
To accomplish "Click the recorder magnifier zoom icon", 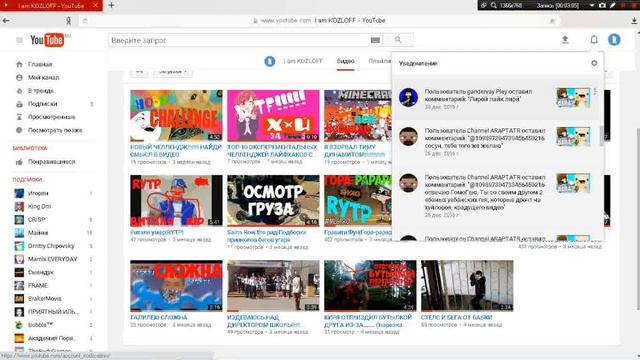I will click(x=493, y=5).
